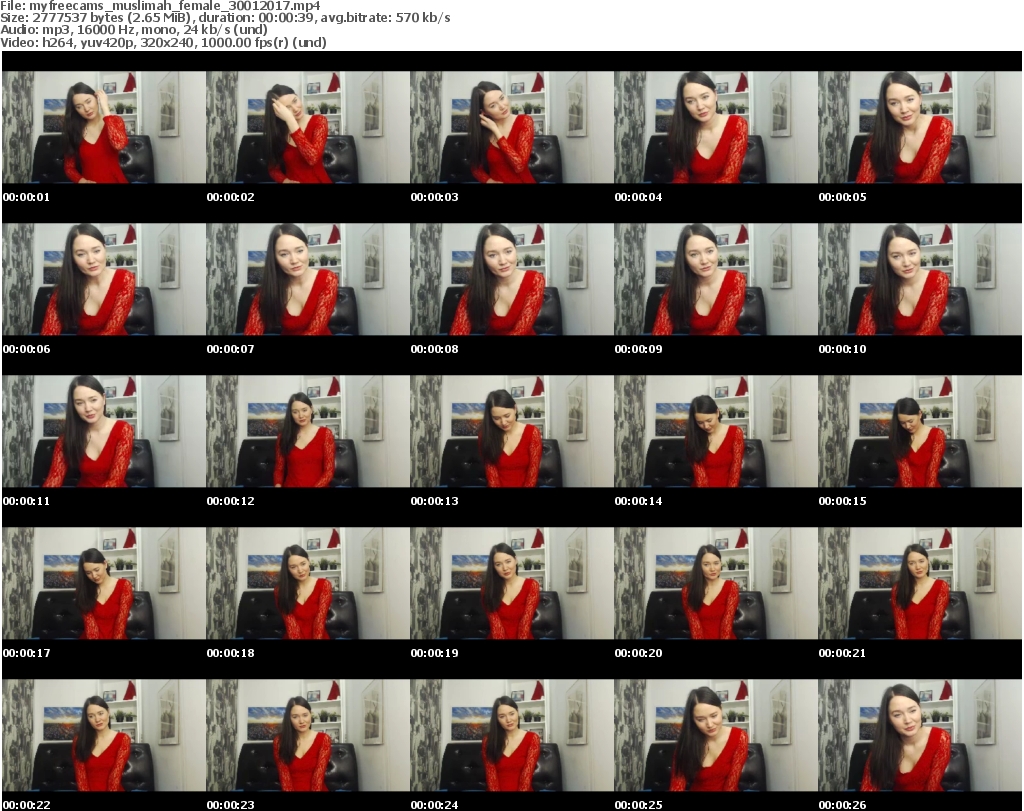Select the thumbnail frame at 00:00:25
The image size is (1024, 811).
tap(715, 735)
